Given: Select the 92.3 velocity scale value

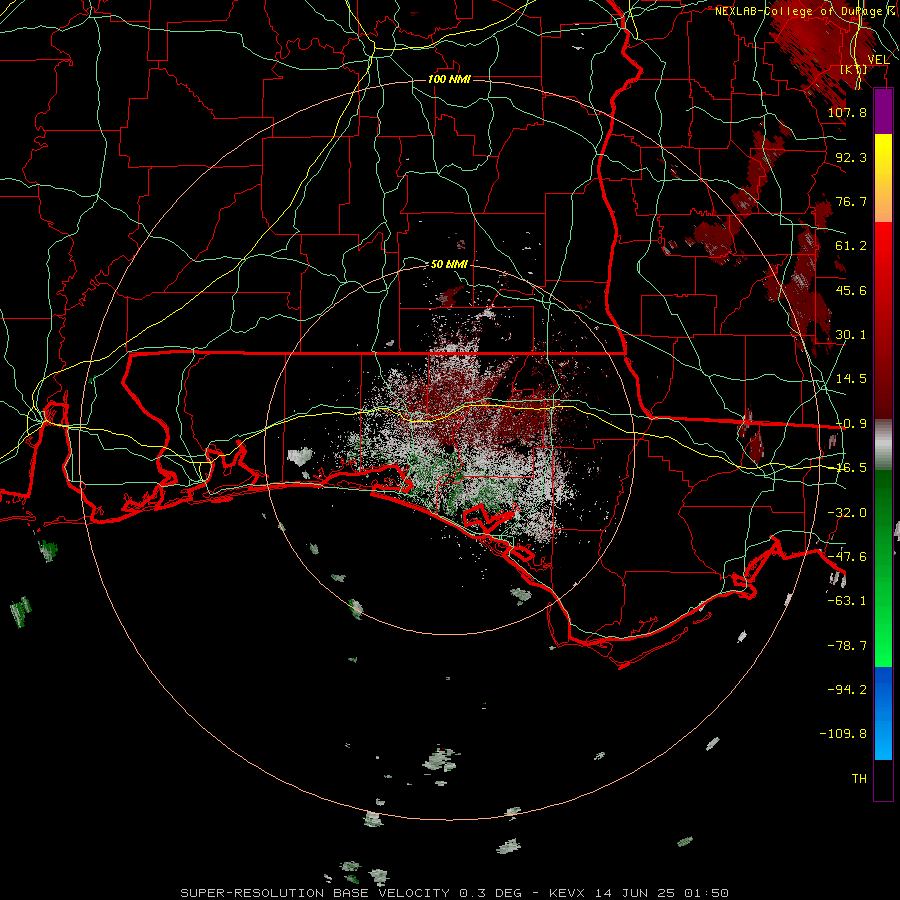Looking at the screenshot, I should [851, 157].
